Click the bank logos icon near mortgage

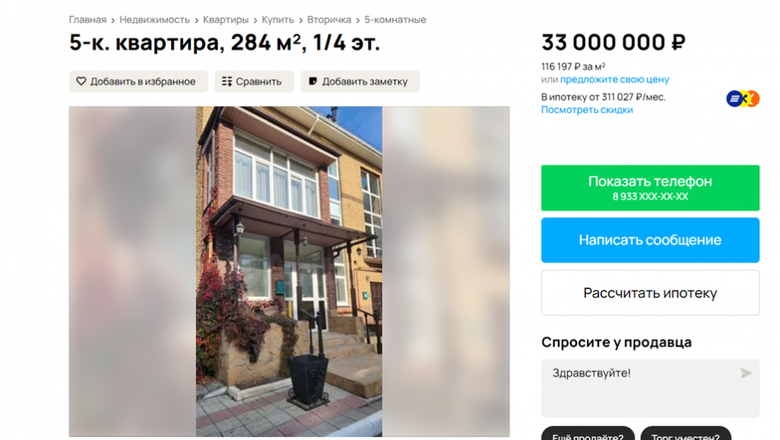743,98
